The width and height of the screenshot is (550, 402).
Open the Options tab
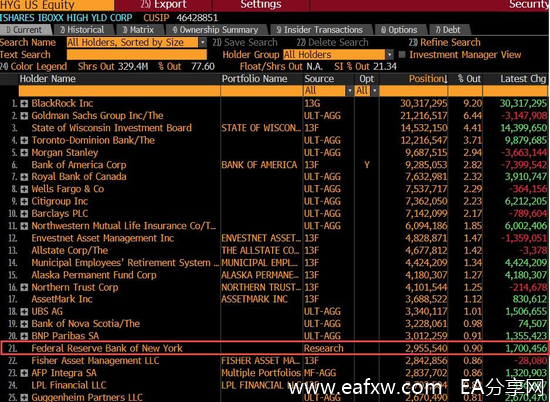click(x=400, y=30)
